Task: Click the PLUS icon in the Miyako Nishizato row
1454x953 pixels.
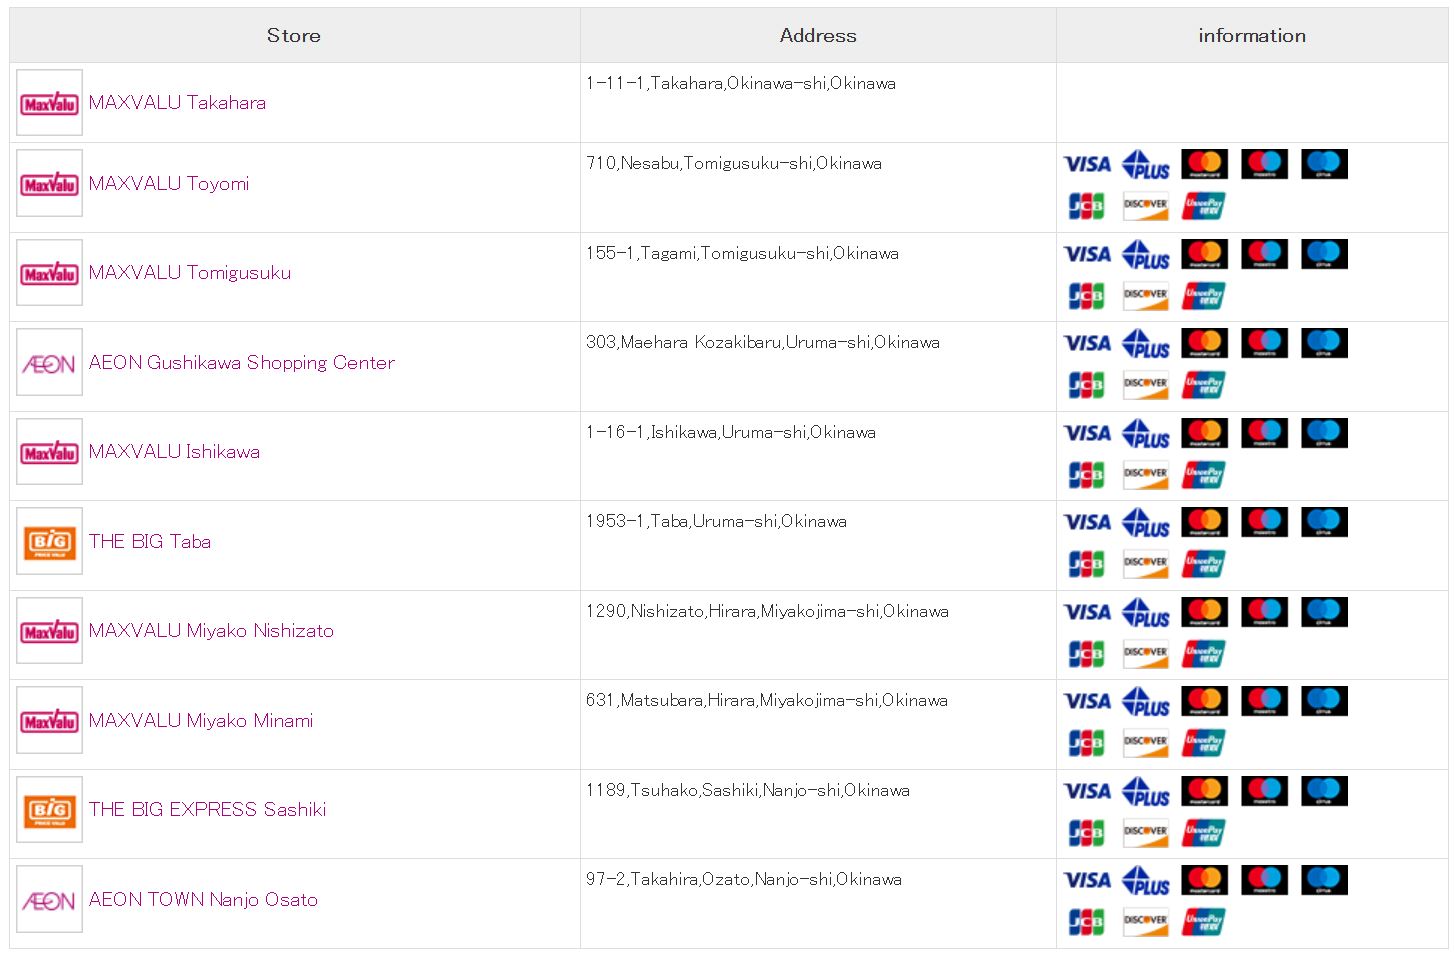Action: (x=1146, y=612)
